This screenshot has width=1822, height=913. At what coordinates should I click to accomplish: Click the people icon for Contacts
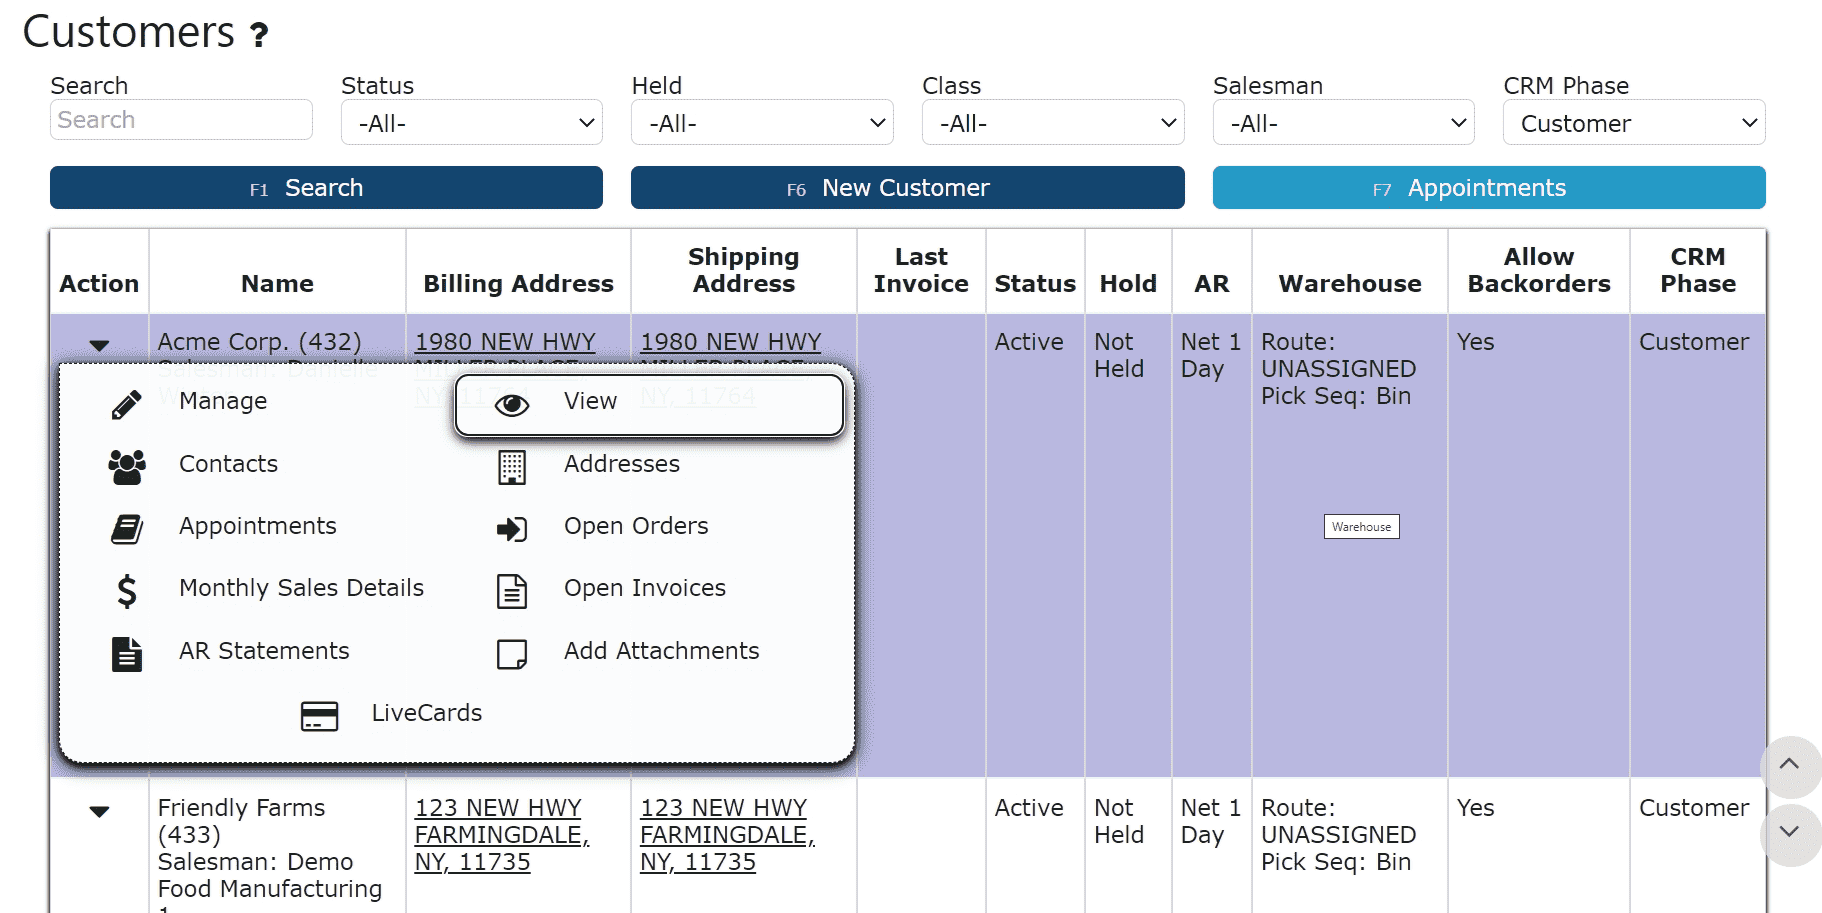[126, 466]
